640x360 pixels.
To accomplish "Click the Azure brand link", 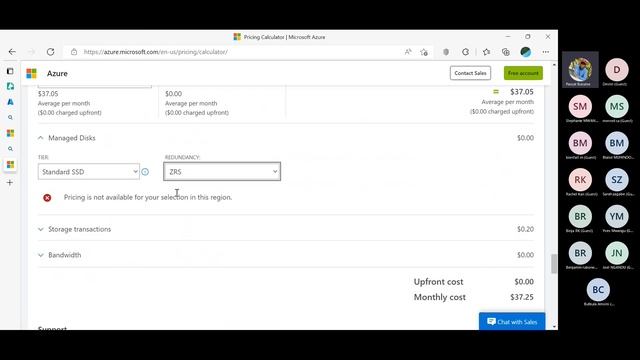I will (57, 73).
